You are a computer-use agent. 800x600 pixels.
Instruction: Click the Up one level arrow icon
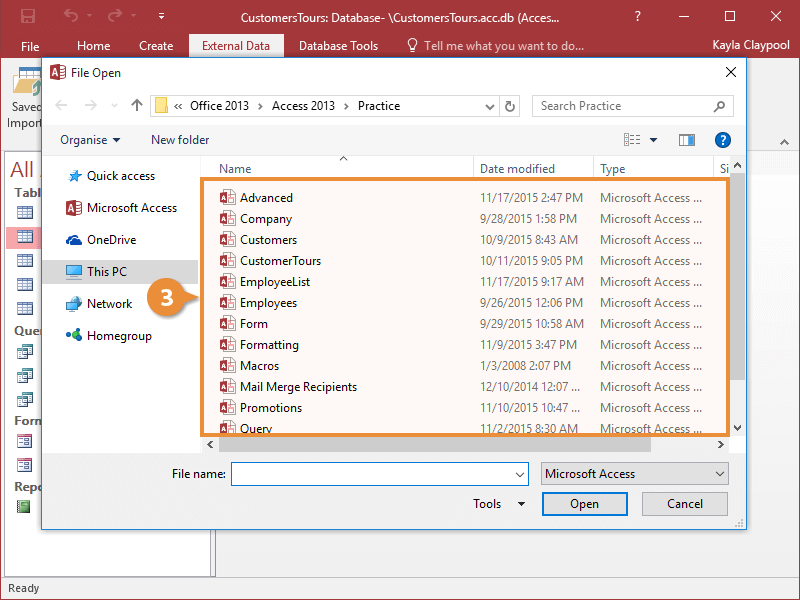point(137,106)
